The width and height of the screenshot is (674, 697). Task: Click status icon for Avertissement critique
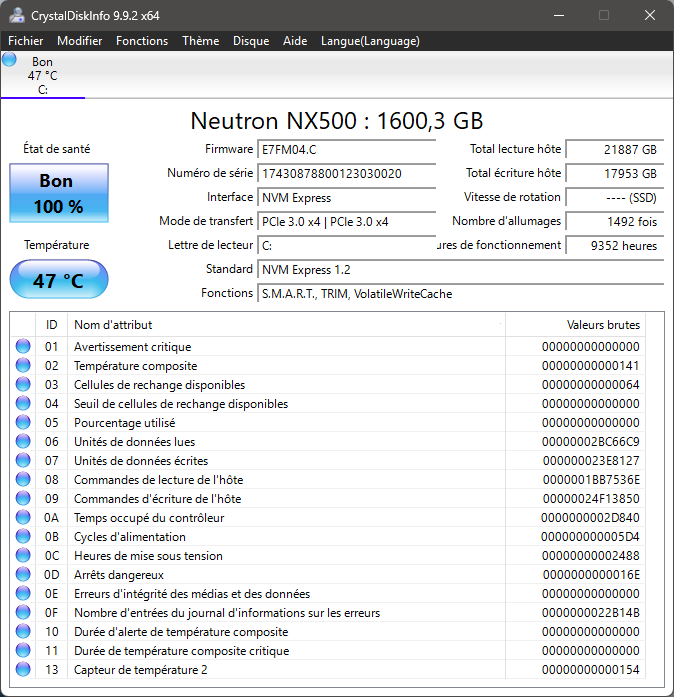[23, 346]
